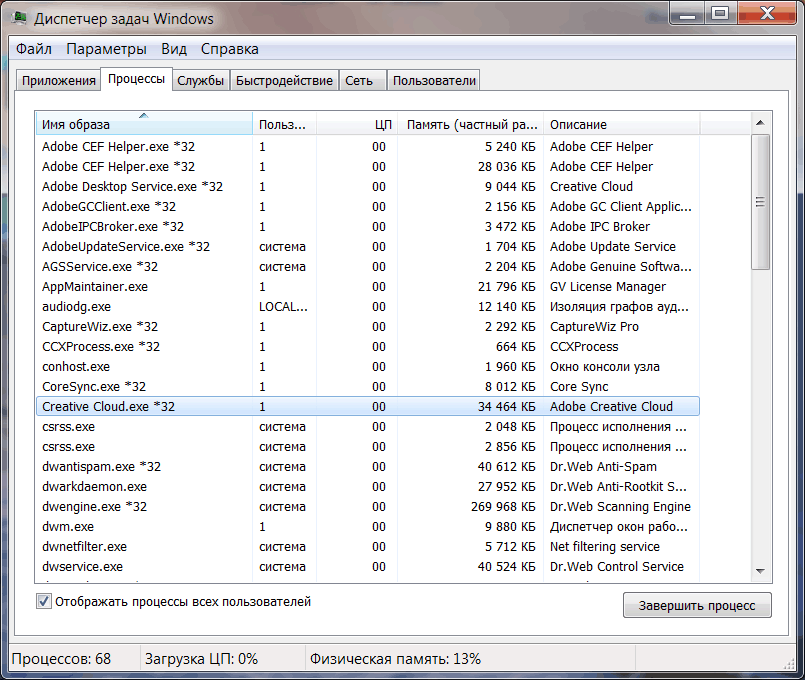Sort by ЦП column header
The image size is (805, 680).
pyautogui.click(x=357, y=124)
